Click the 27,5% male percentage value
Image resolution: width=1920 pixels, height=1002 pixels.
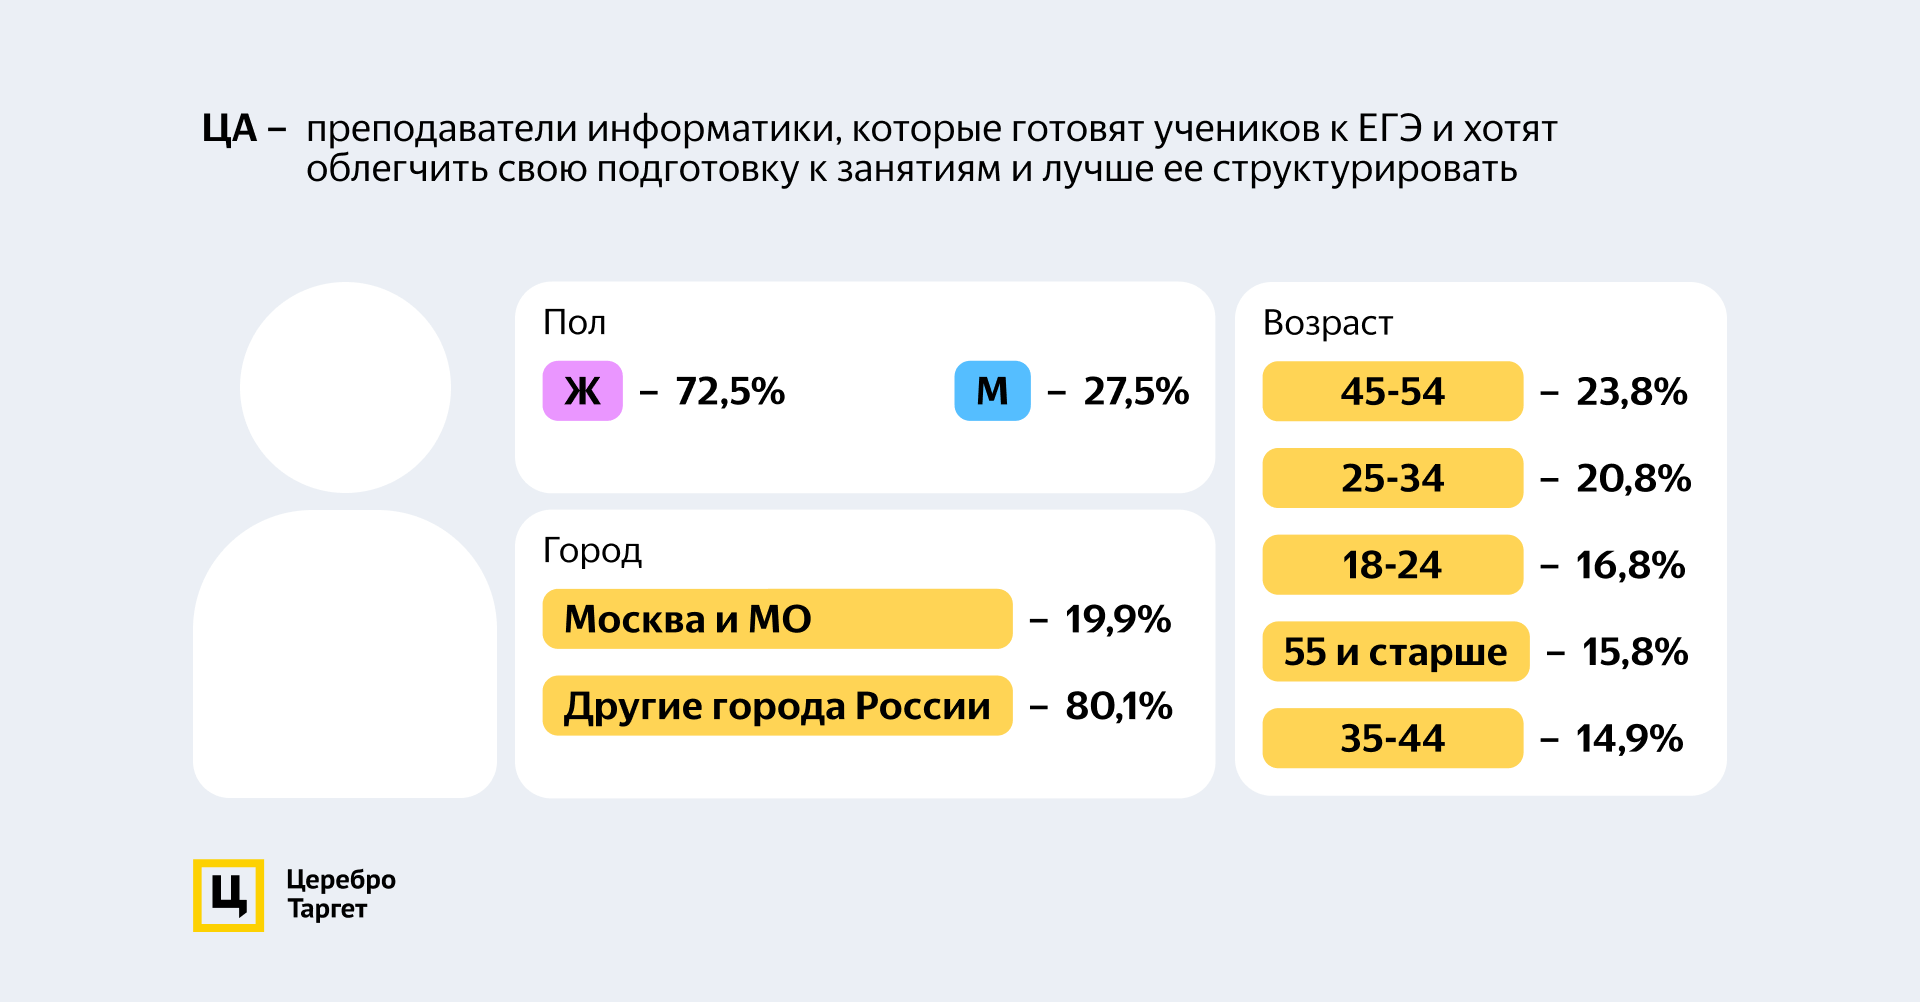pyautogui.click(x=1136, y=391)
